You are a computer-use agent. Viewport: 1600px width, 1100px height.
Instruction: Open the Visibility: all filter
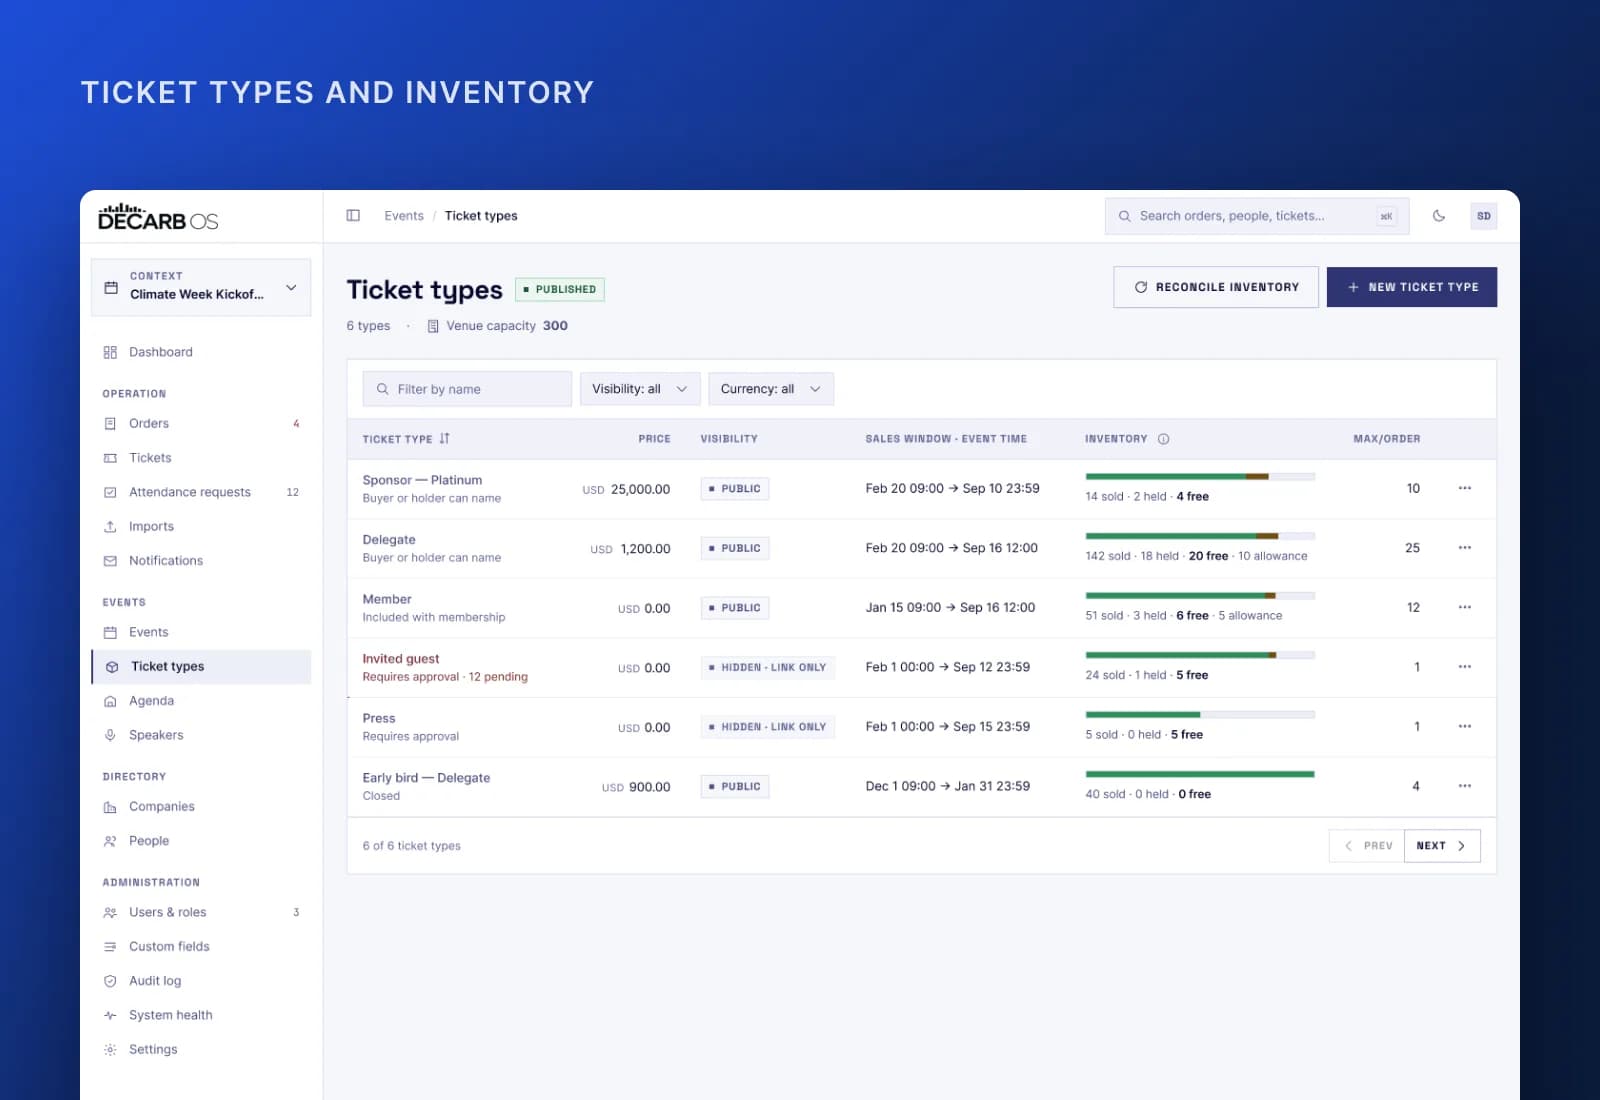(640, 389)
